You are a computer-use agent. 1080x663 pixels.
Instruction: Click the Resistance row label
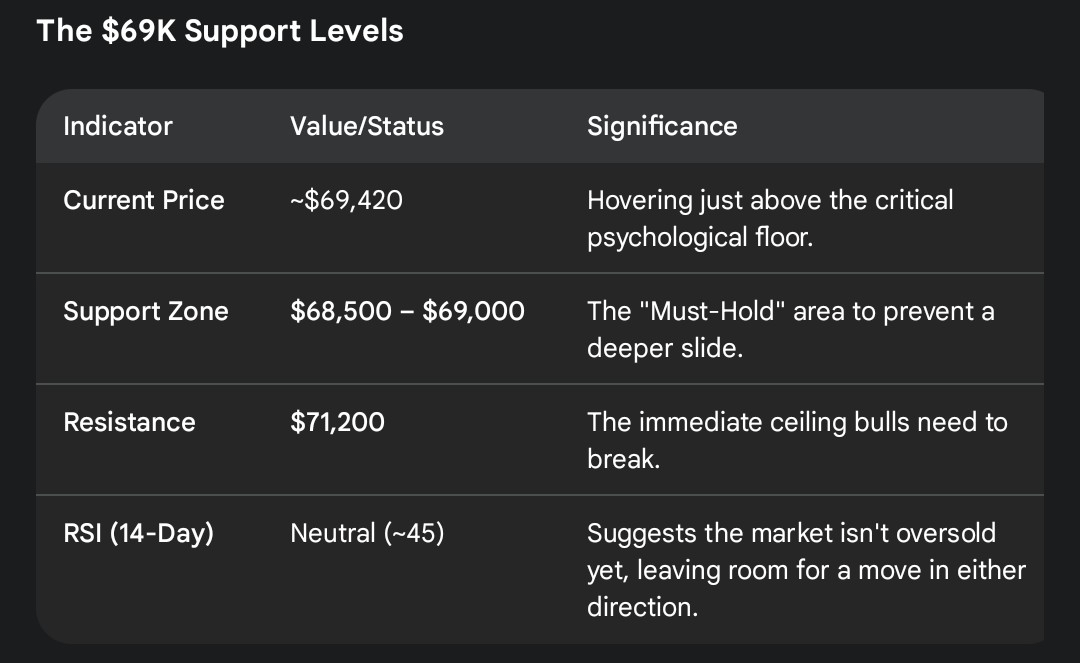point(129,422)
